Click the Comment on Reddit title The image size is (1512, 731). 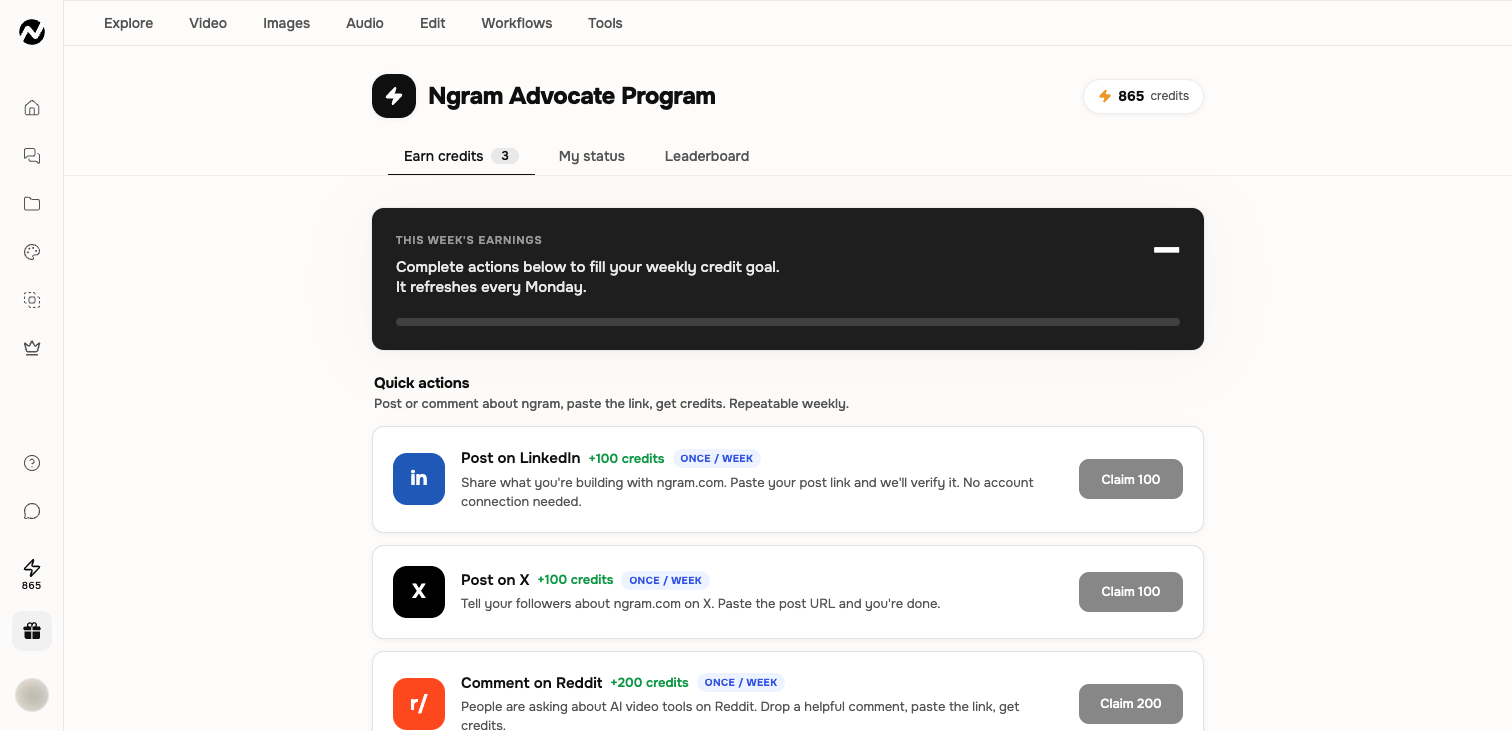pyautogui.click(x=532, y=683)
